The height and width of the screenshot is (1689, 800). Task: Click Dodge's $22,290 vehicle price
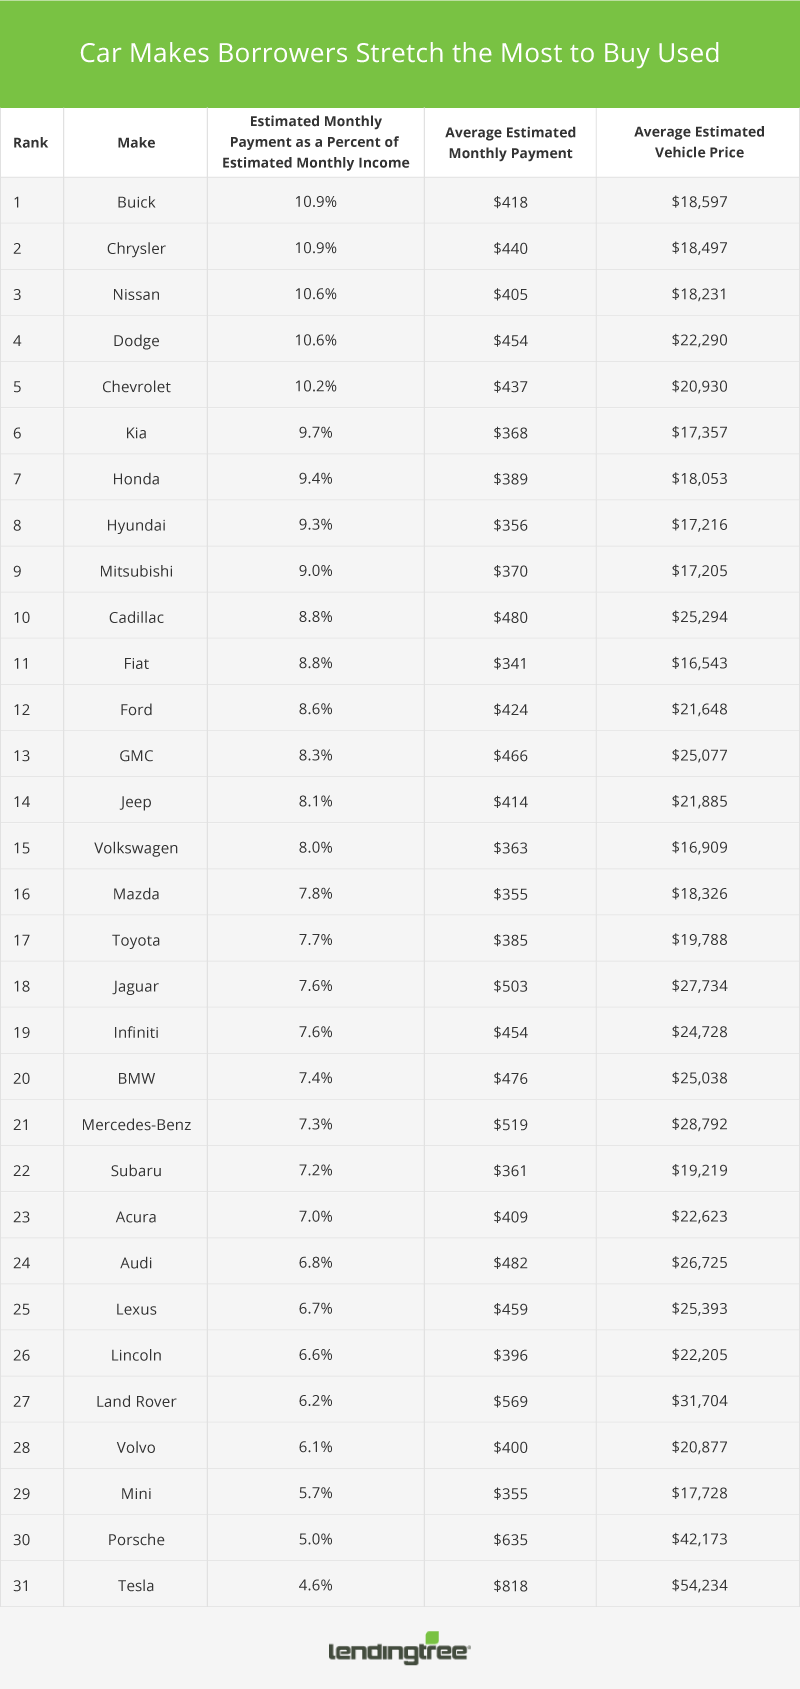tap(699, 340)
